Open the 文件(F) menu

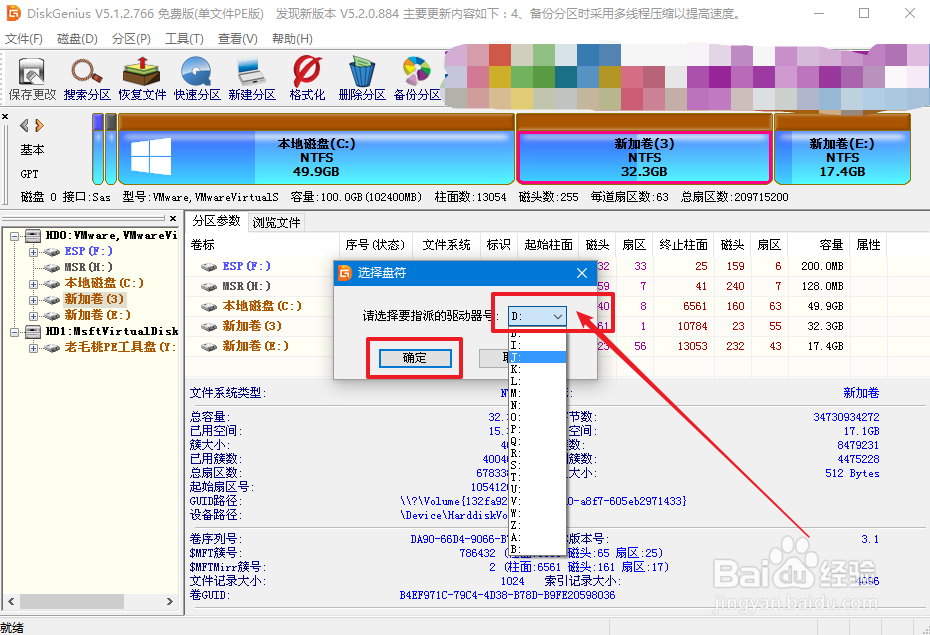[x=24, y=39]
